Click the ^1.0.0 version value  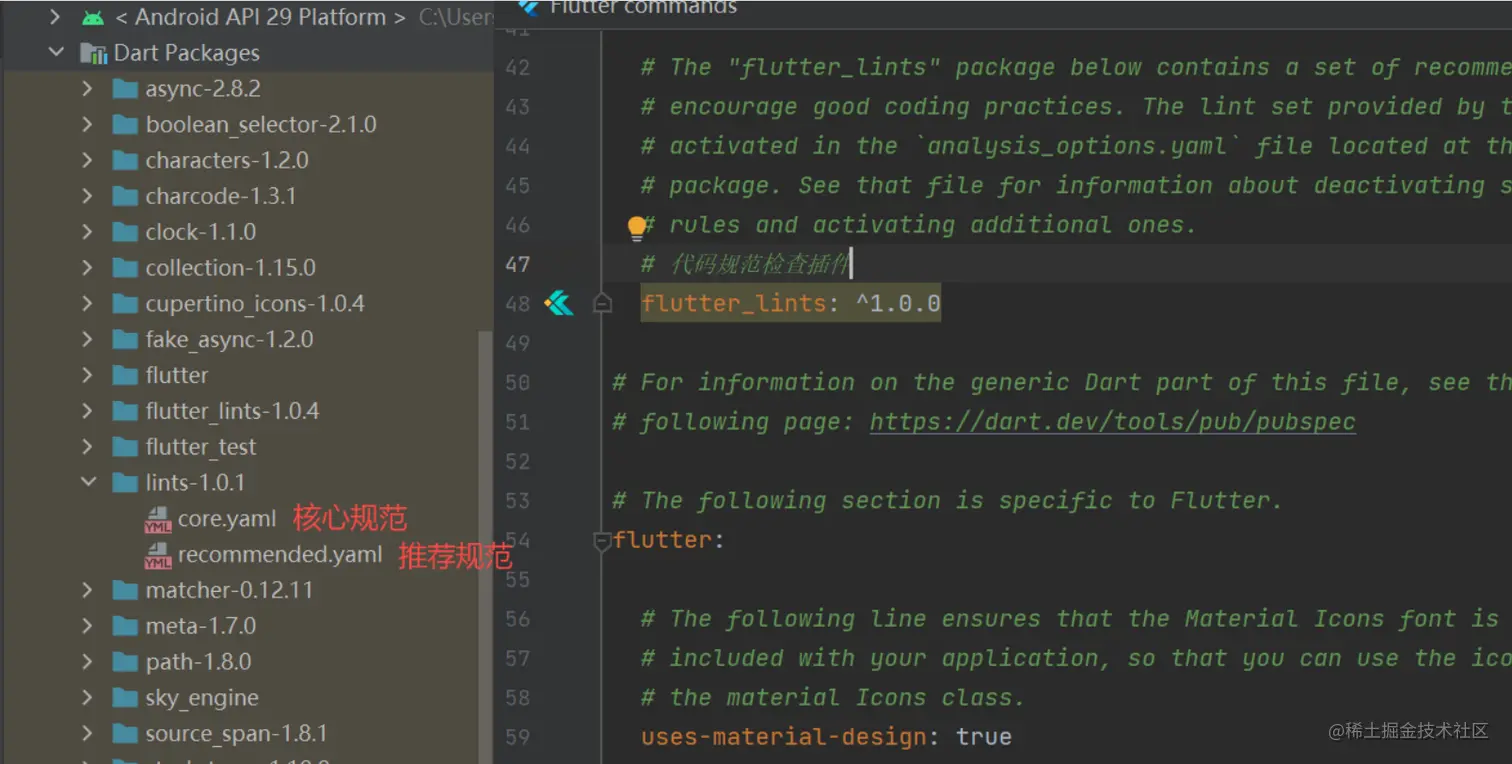[x=898, y=303]
